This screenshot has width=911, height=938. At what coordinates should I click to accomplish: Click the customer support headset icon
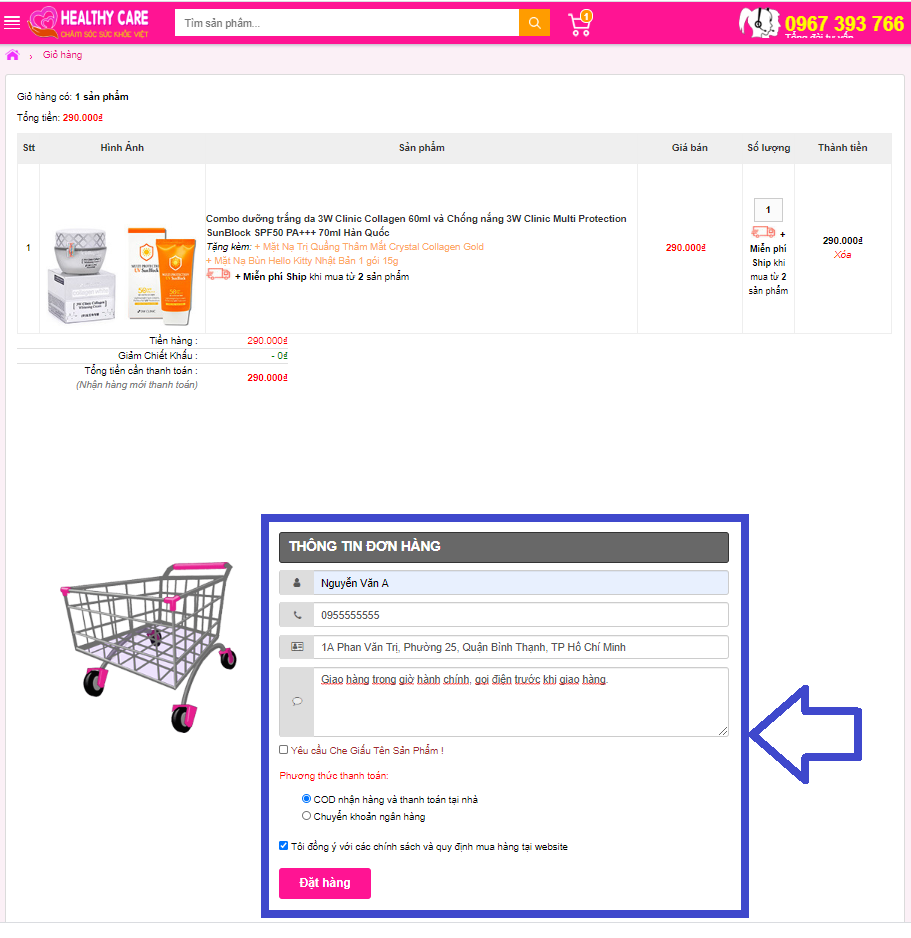[758, 23]
